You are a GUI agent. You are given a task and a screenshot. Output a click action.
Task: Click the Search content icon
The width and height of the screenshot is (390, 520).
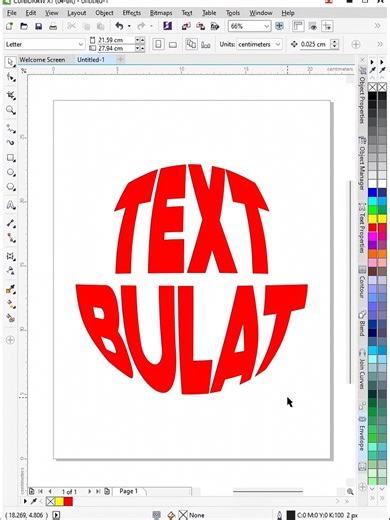click(x=167, y=26)
